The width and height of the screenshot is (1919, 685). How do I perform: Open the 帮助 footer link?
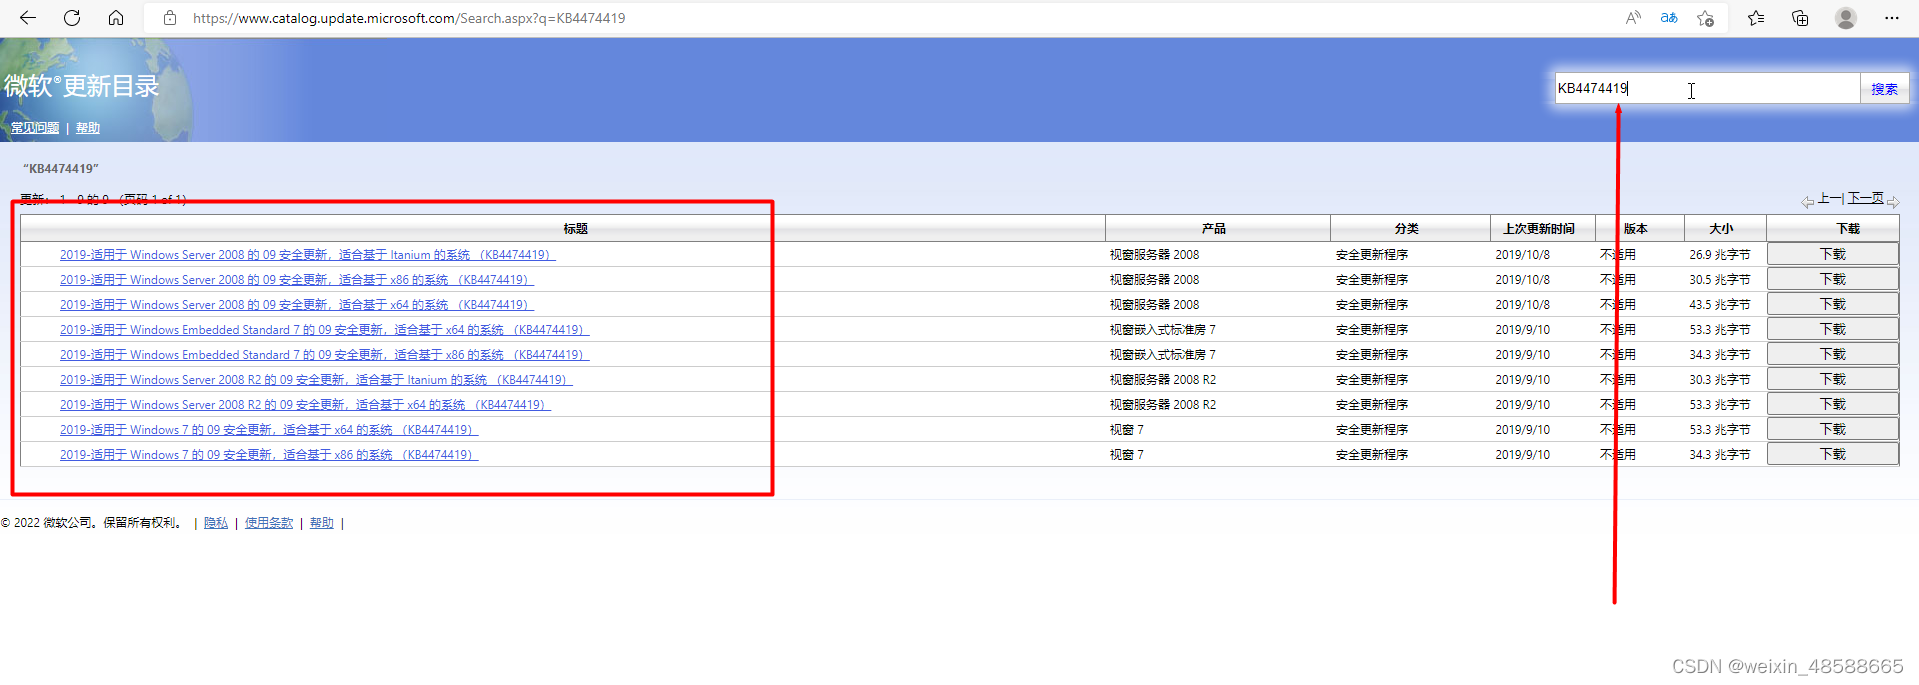(322, 523)
